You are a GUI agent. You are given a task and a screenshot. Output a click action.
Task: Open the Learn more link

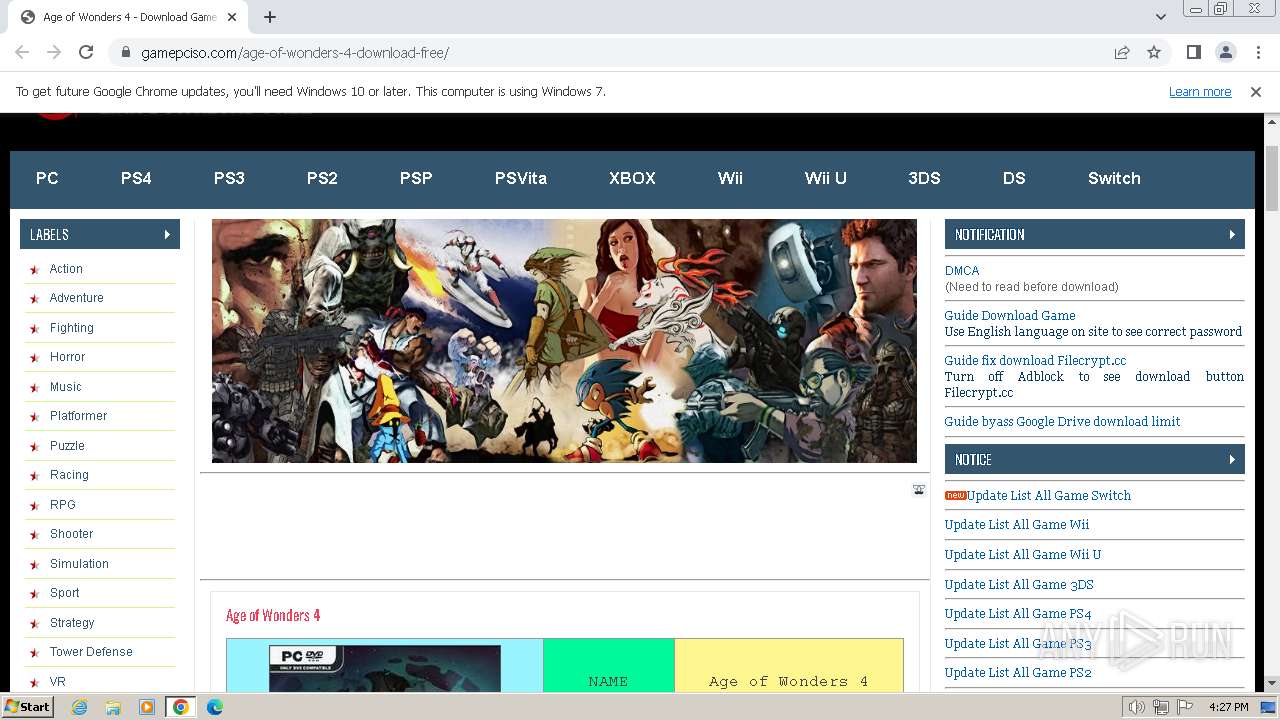[1200, 91]
